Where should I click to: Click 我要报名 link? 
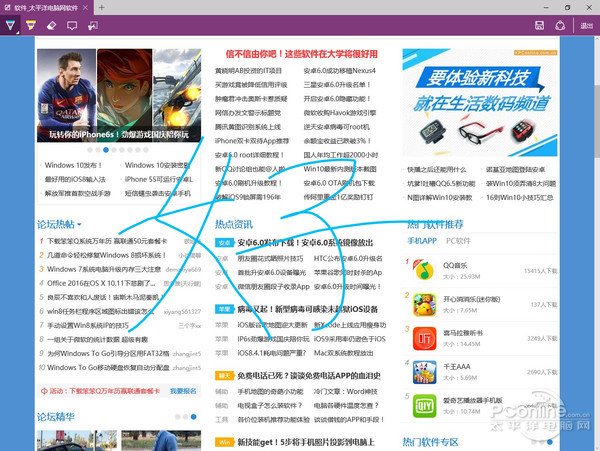click(x=183, y=391)
